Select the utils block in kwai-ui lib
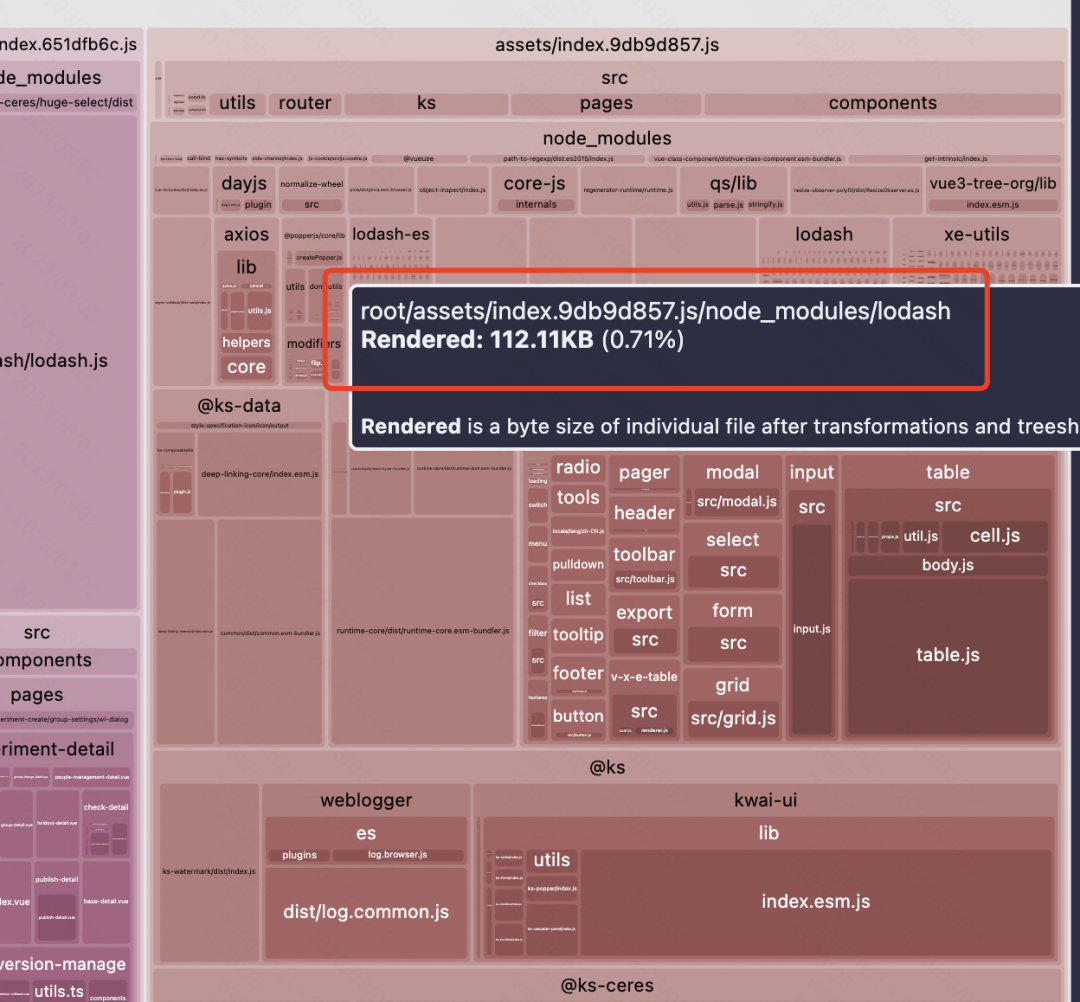The image size is (1080, 1002). coord(552,860)
